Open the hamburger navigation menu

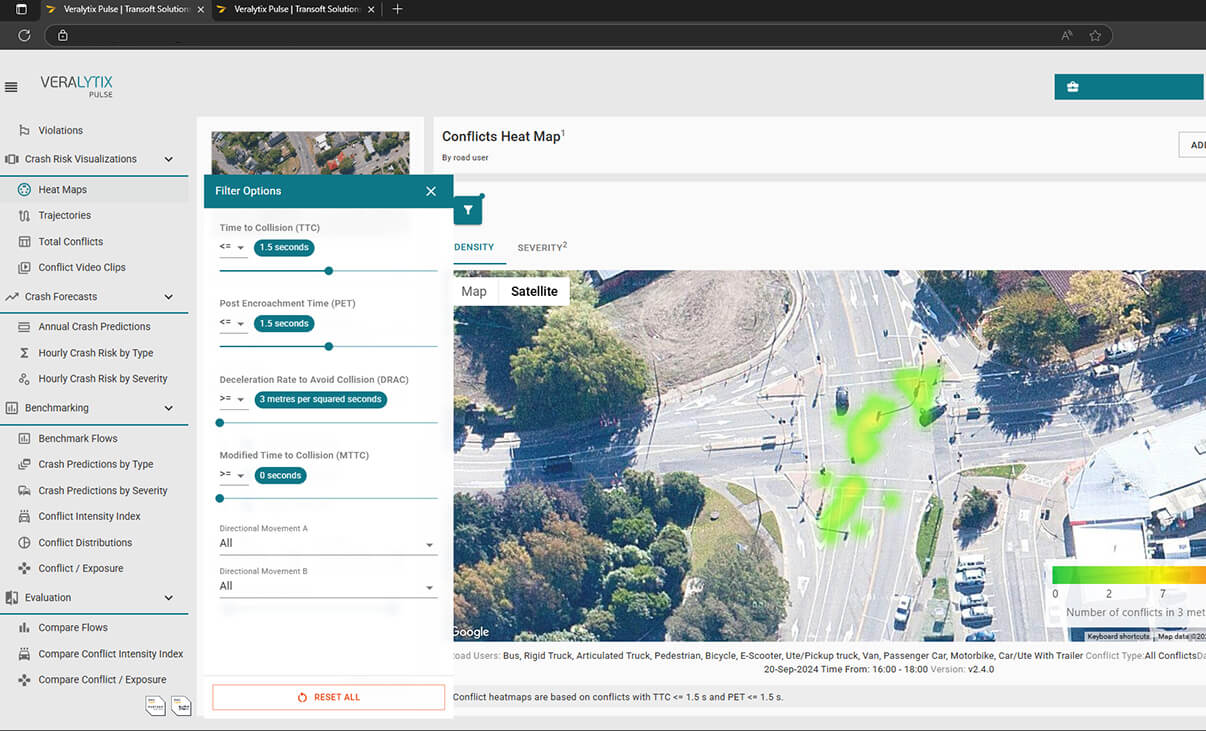click(12, 87)
